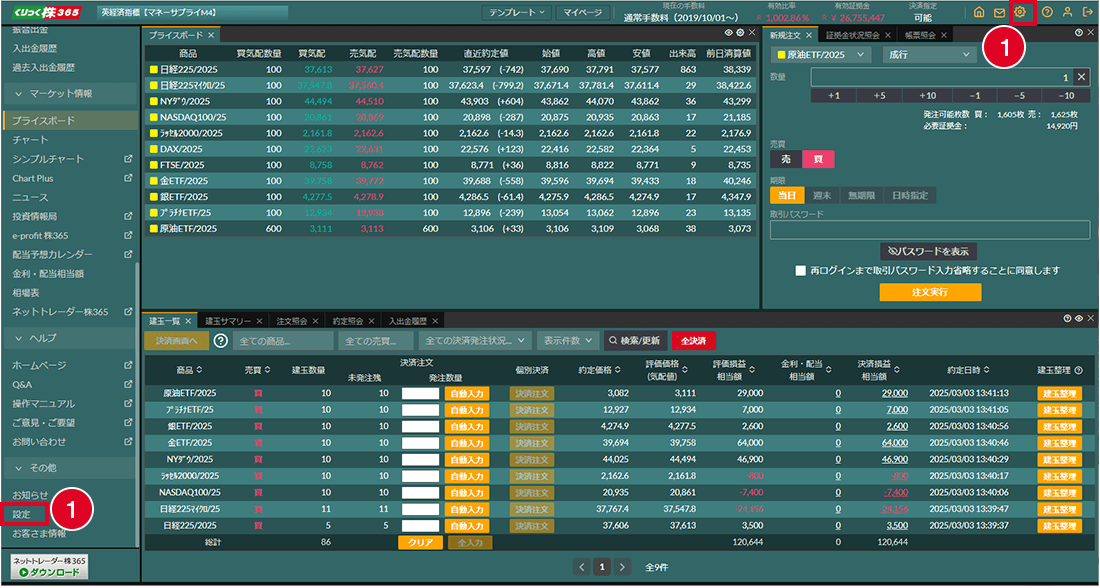Open help icon in the new order panel header
Image resolution: width=1100 pixels, height=588 pixels.
tap(1079, 32)
